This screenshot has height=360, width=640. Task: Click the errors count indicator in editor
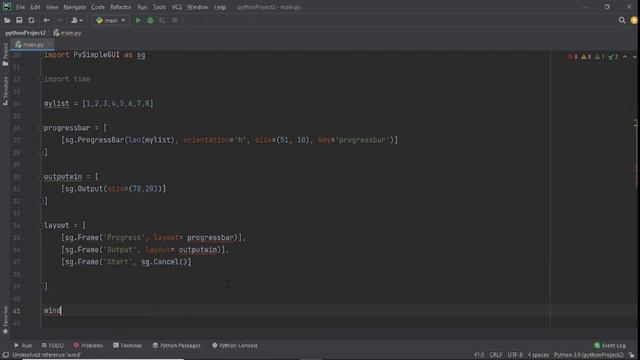click(x=573, y=57)
